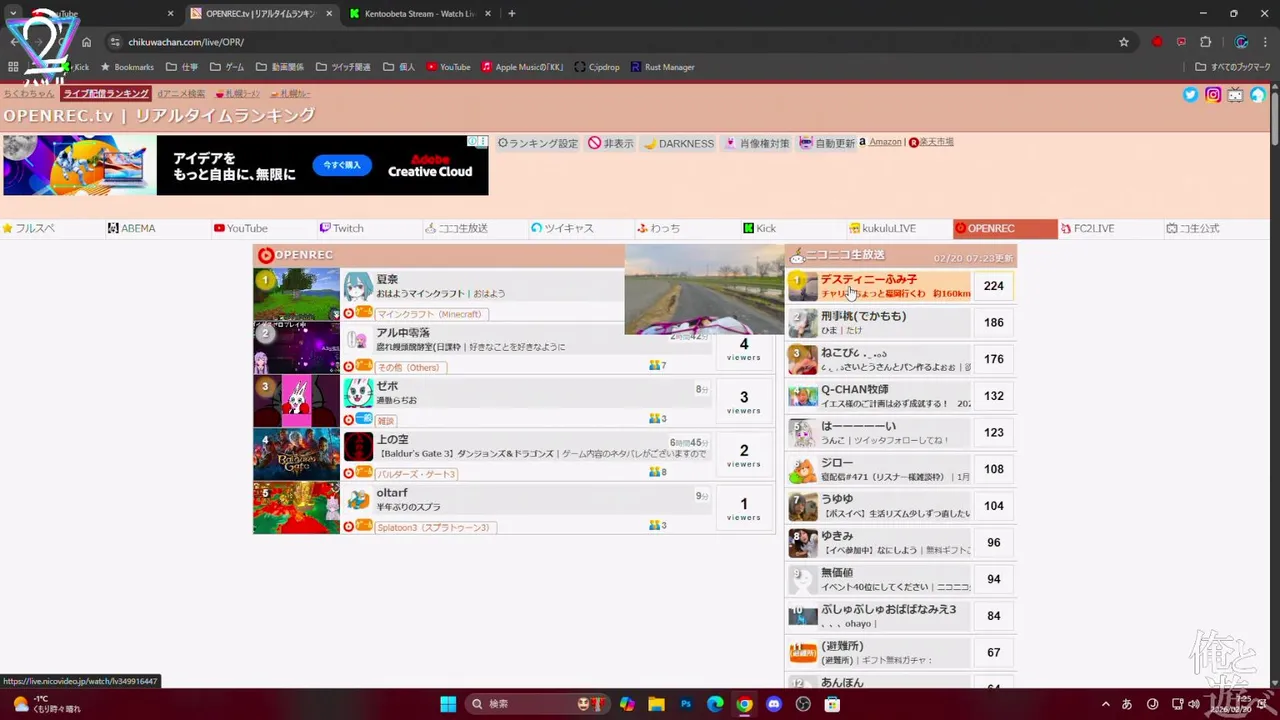This screenshot has height=720, width=1280.
Task: Open Photoshop from the taskbar
Action: (686, 704)
